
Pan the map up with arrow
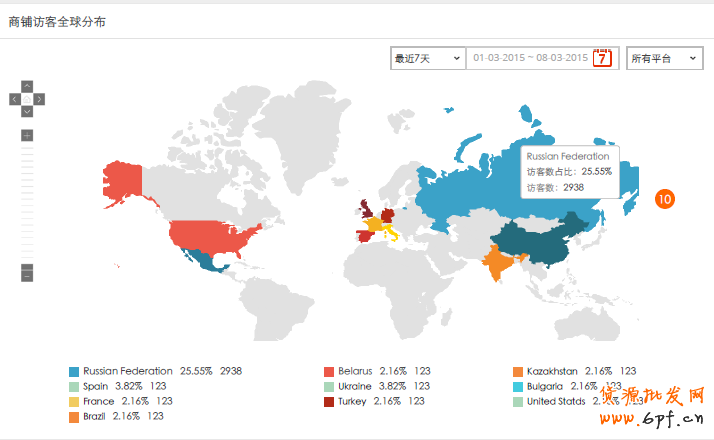(27, 86)
